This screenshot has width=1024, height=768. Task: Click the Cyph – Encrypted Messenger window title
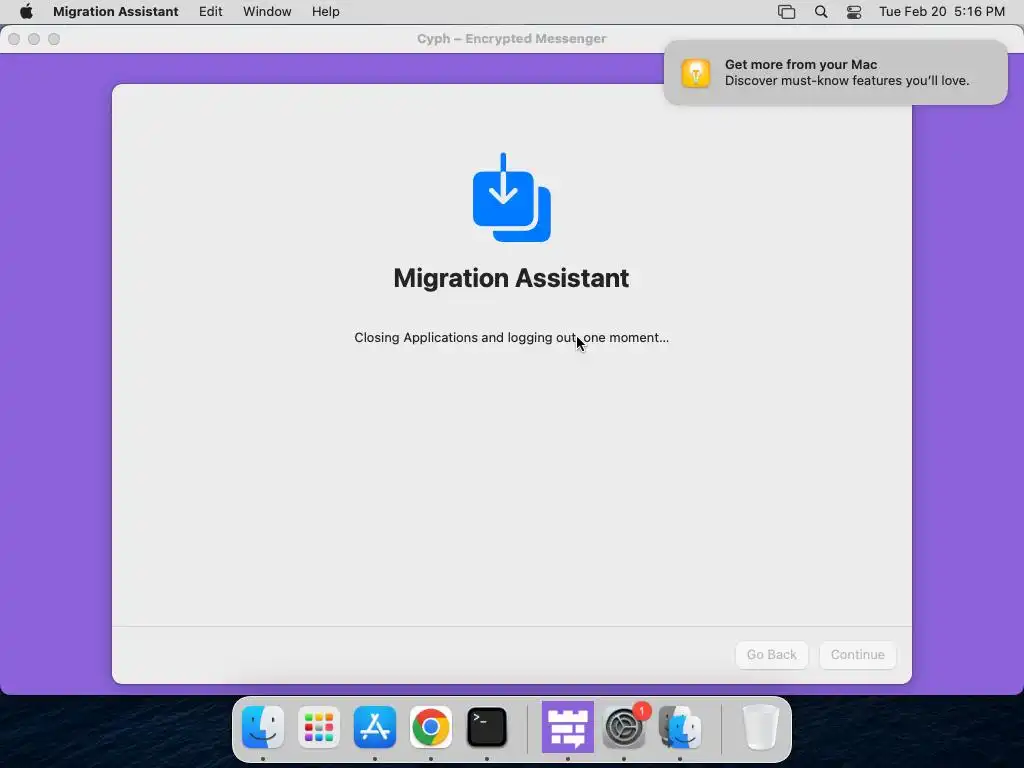click(x=511, y=39)
